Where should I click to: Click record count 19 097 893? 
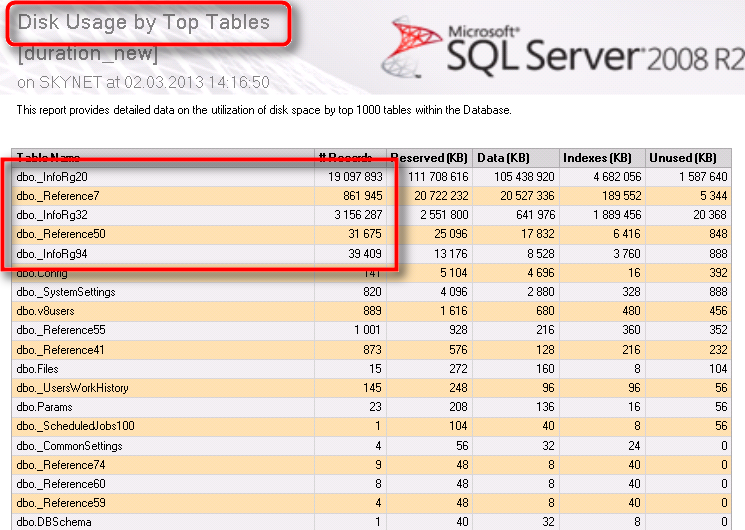[x=355, y=177]
